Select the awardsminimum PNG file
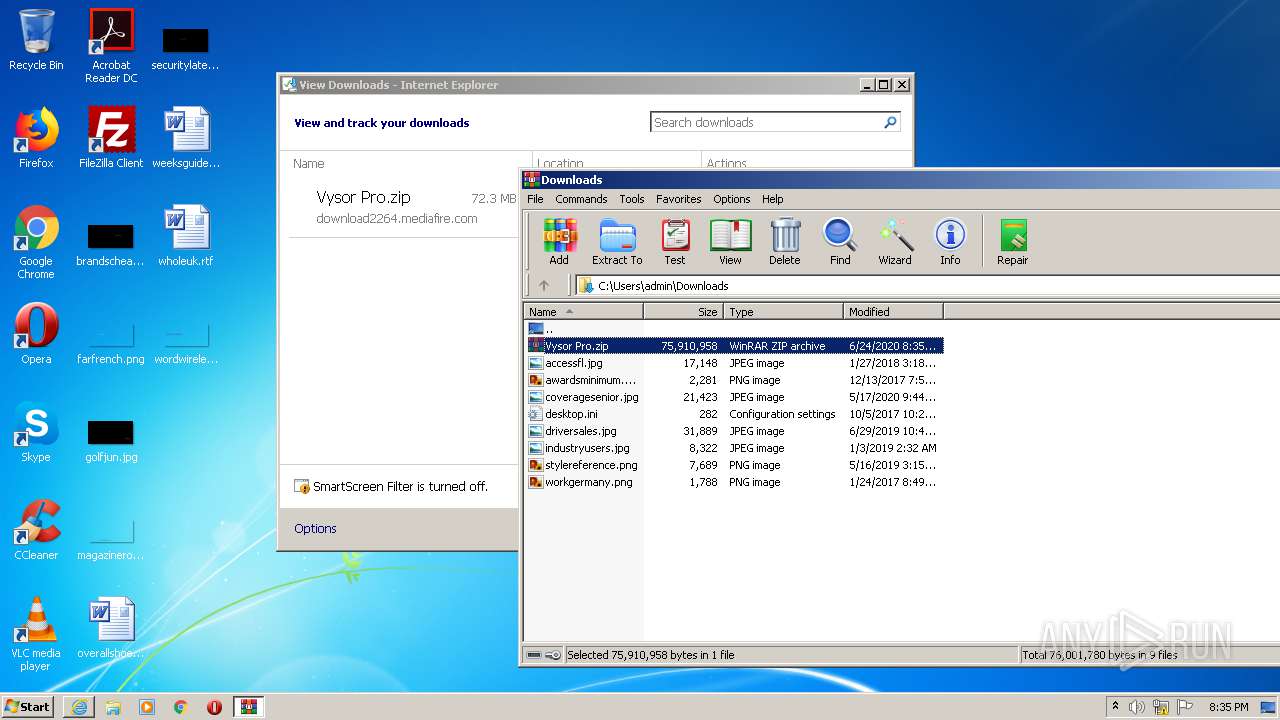 (x=733, y=380)
